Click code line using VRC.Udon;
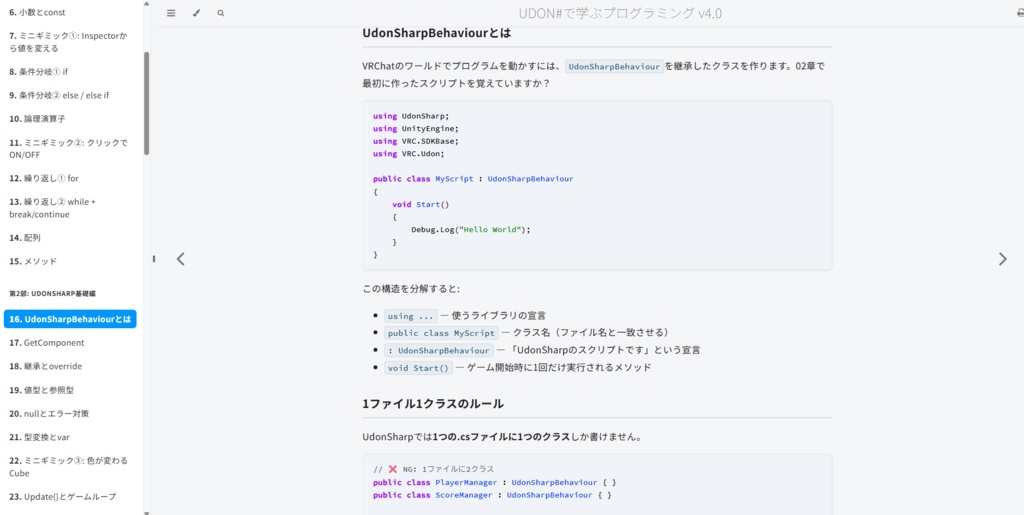This screenshot has height=515, width=1024. tap(408, 153)
